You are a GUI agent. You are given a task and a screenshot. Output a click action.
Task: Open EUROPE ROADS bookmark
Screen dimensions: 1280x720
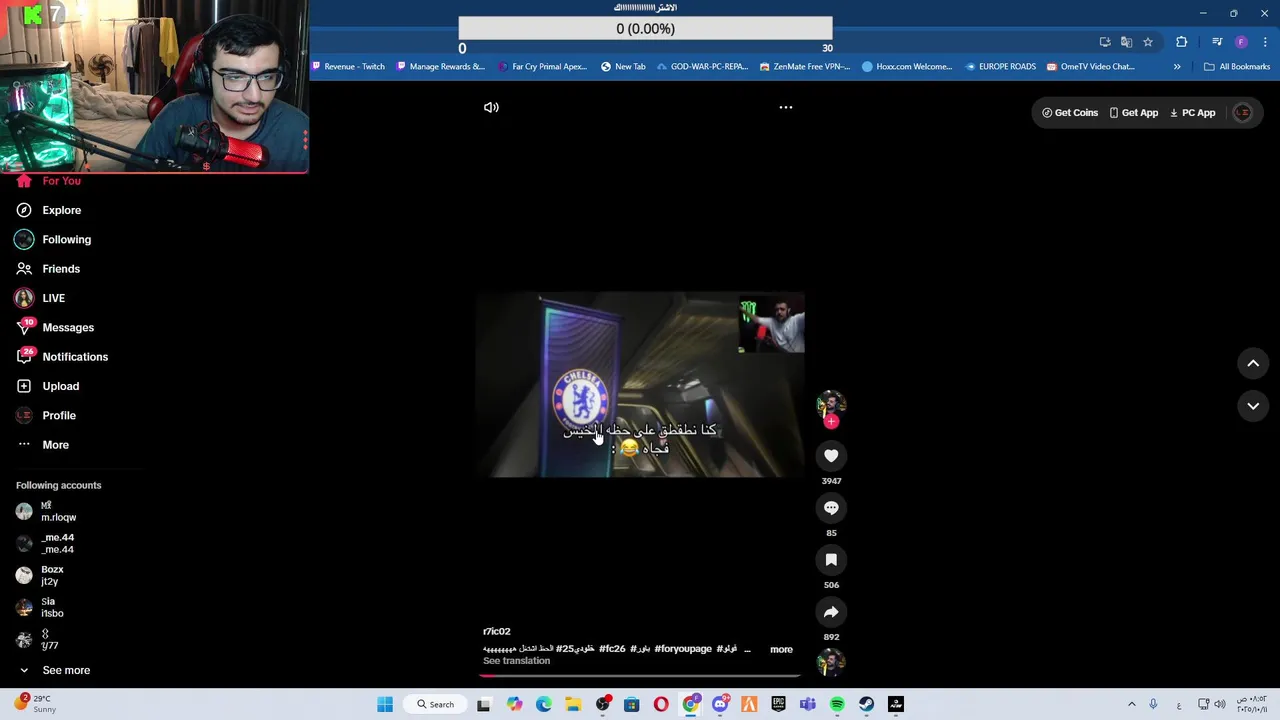tap(1001, 66)
